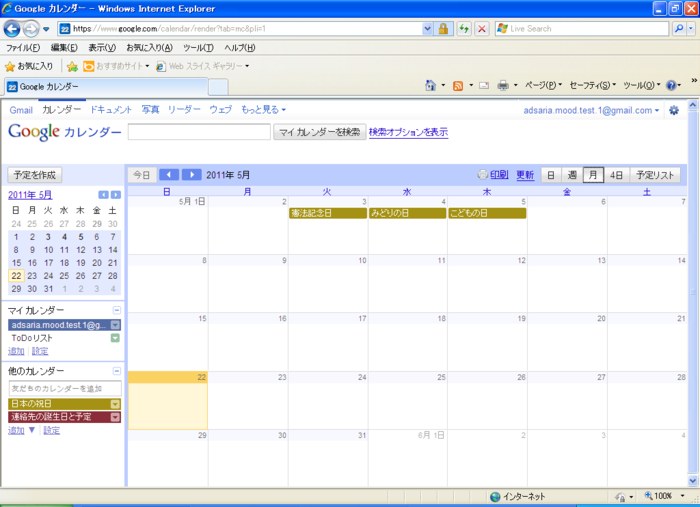Click the calendar search text field
The width and height of the screenshot is (700, 507).
pyautogui.click(x=199, y=132)
